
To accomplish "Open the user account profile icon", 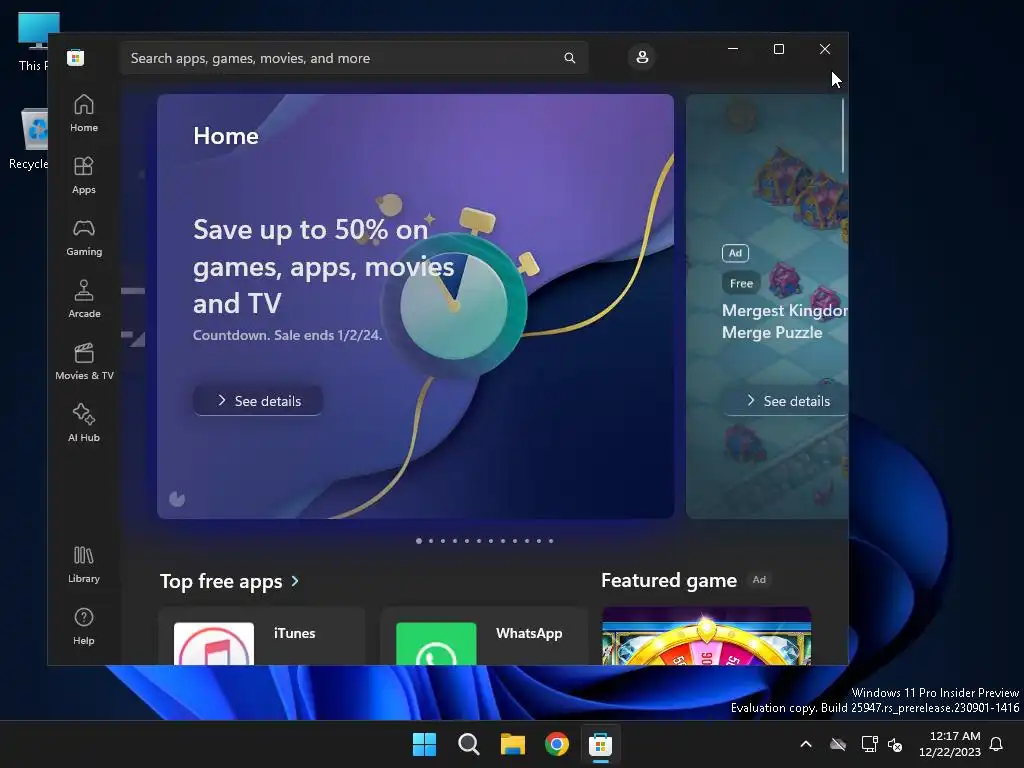I will click(x=642, y=57).
